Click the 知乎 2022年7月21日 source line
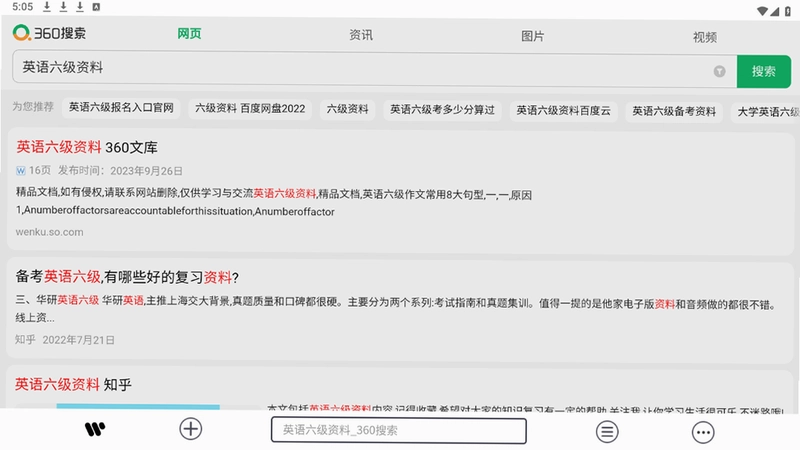This screenshot has width=800, height=450. pos(65,340)
